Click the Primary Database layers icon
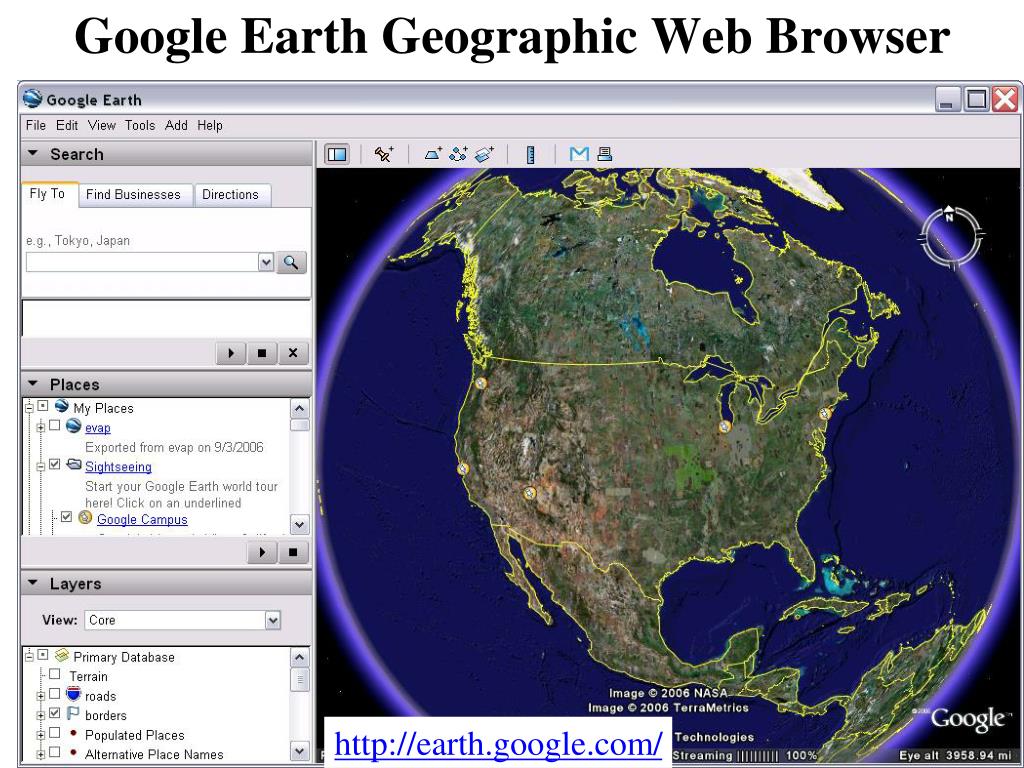 62,655
